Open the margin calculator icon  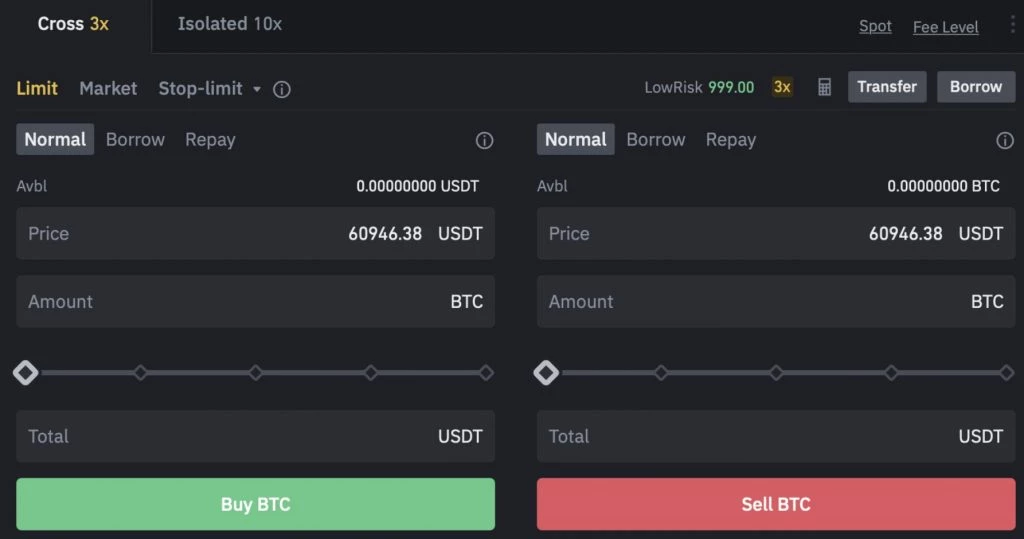824,87
